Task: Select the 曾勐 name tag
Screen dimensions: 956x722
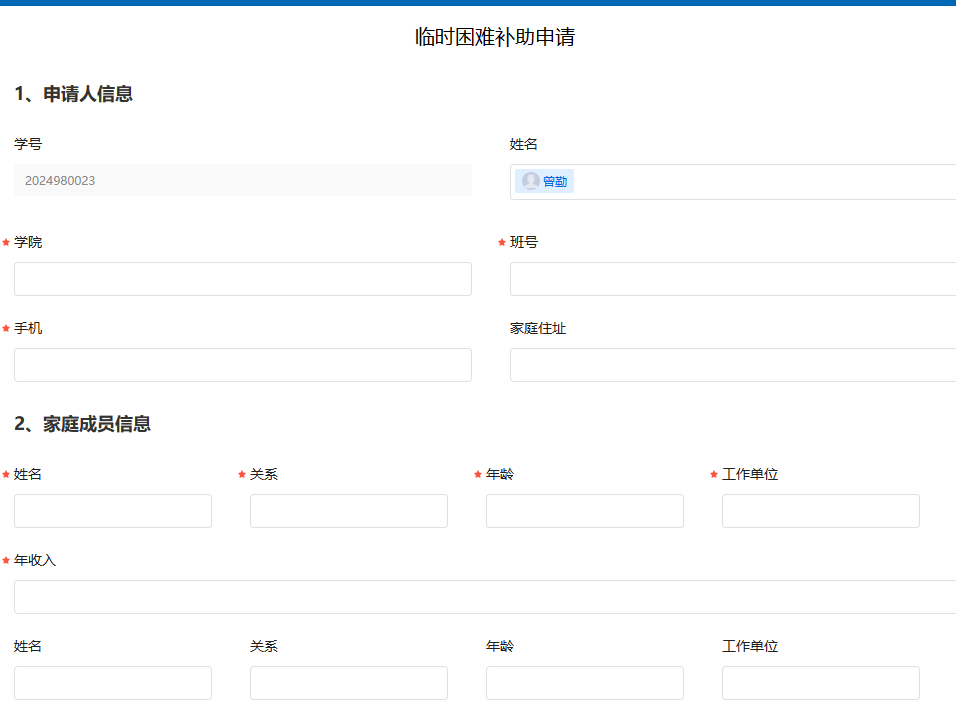Action: (544, 181)
